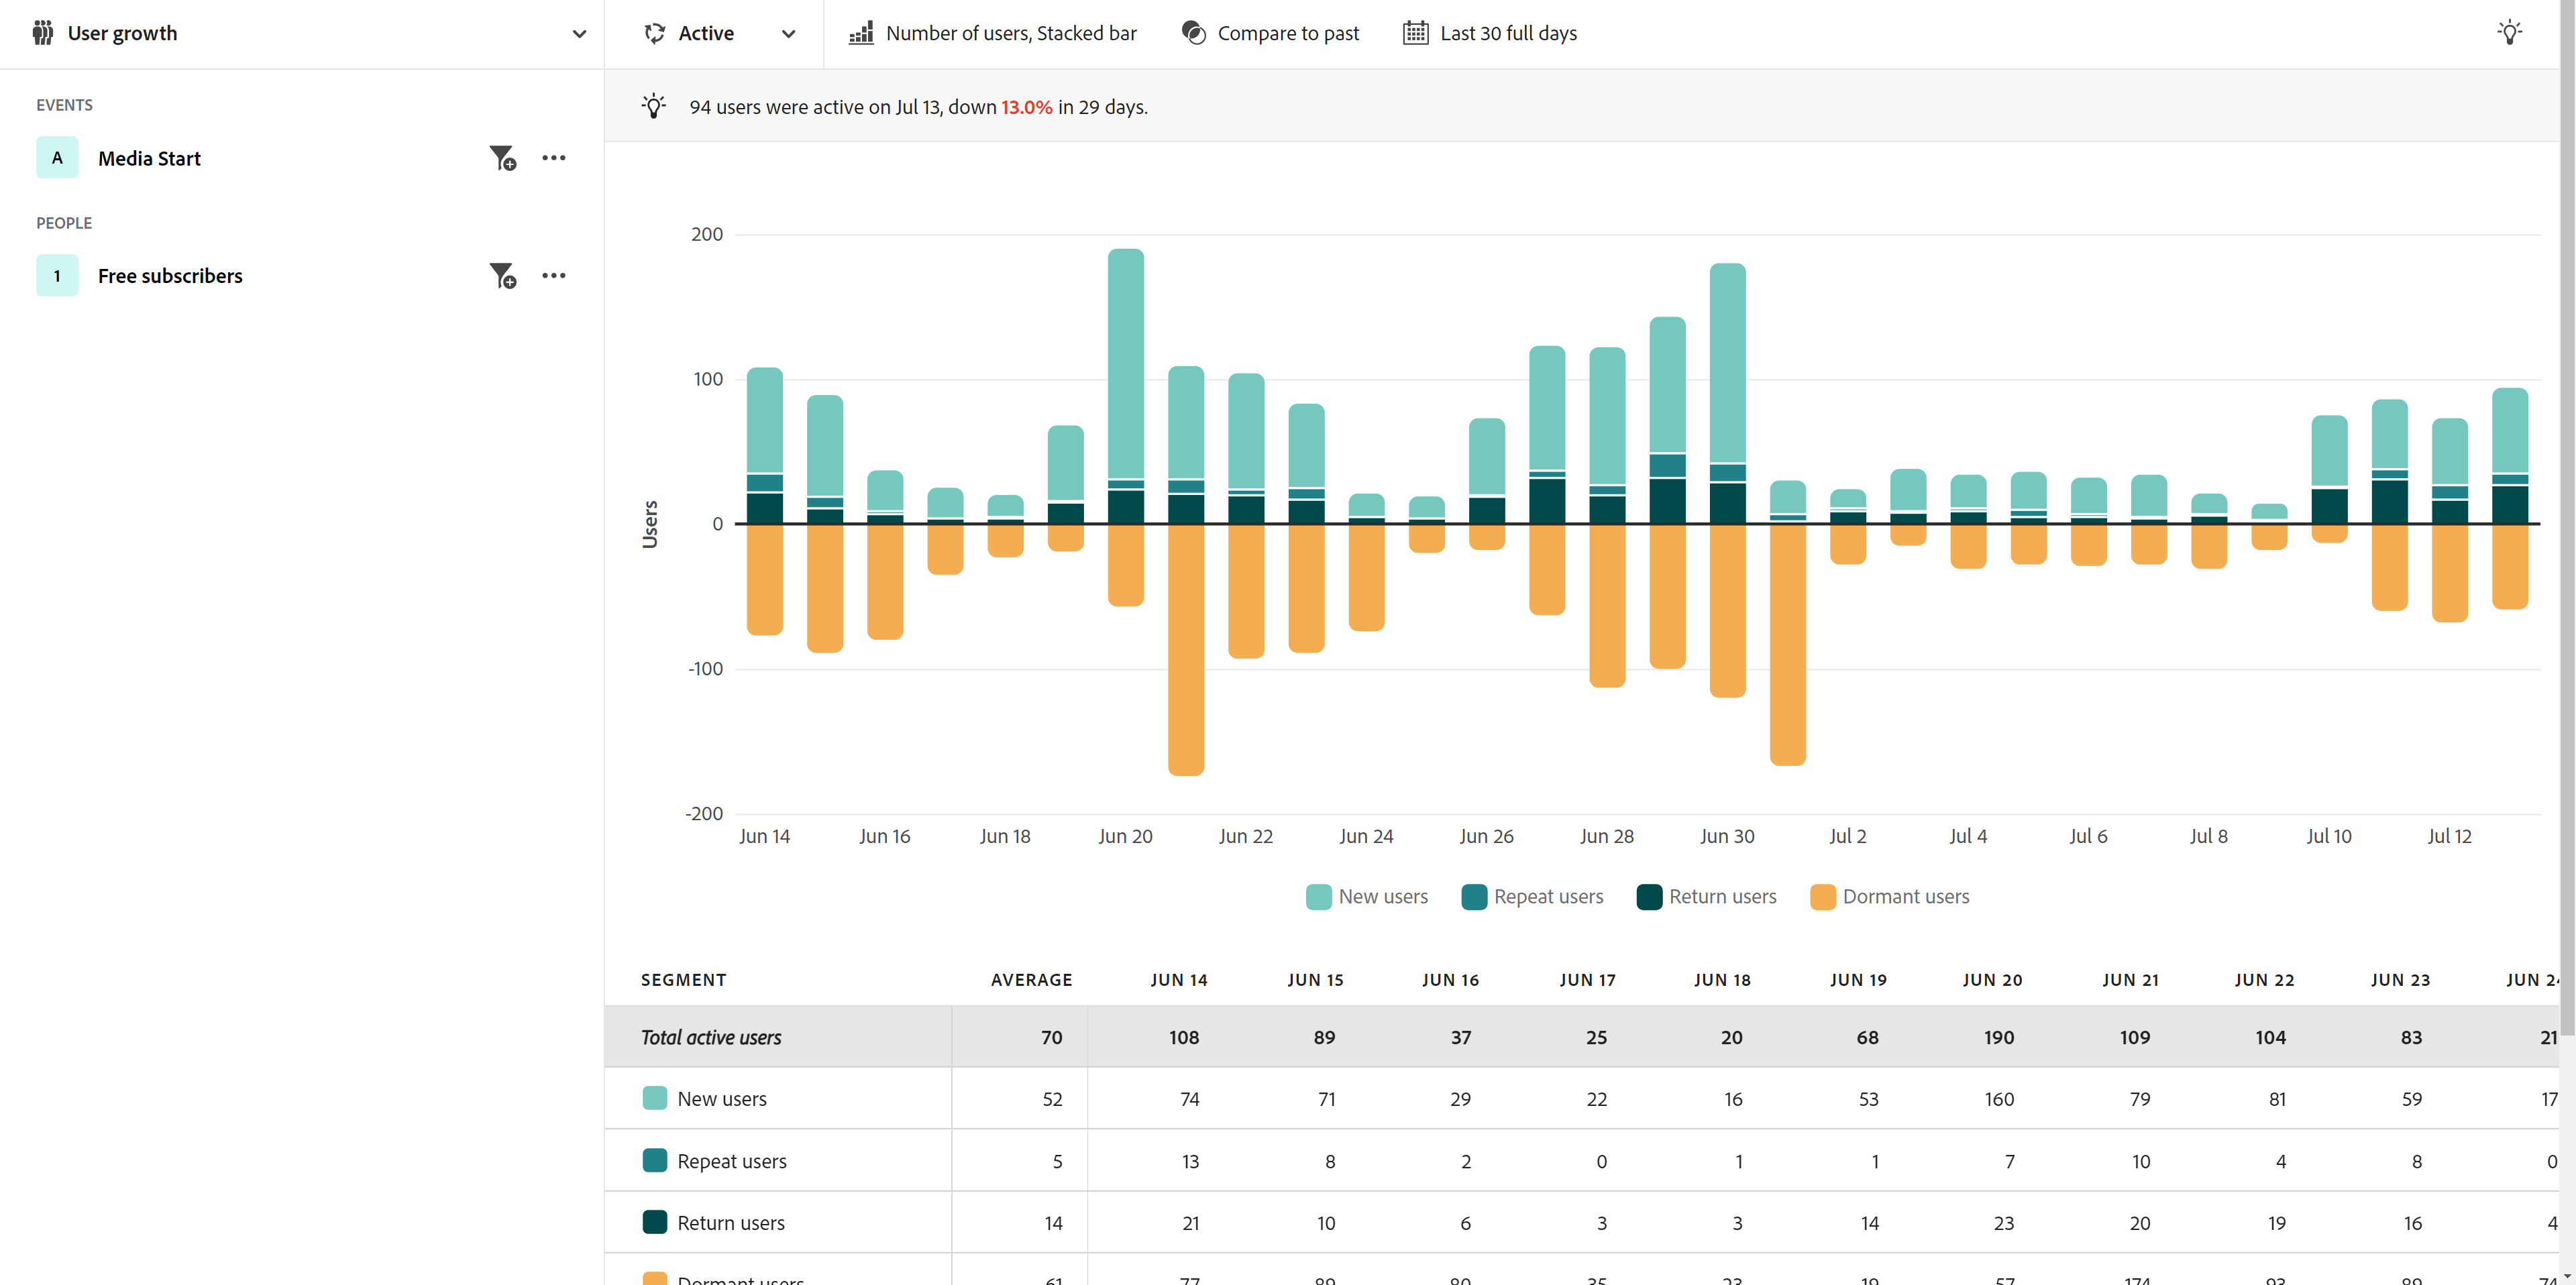Click the calendar icon for date range
Screen dimensions: 2576x1285
[x=1415, y=33]
